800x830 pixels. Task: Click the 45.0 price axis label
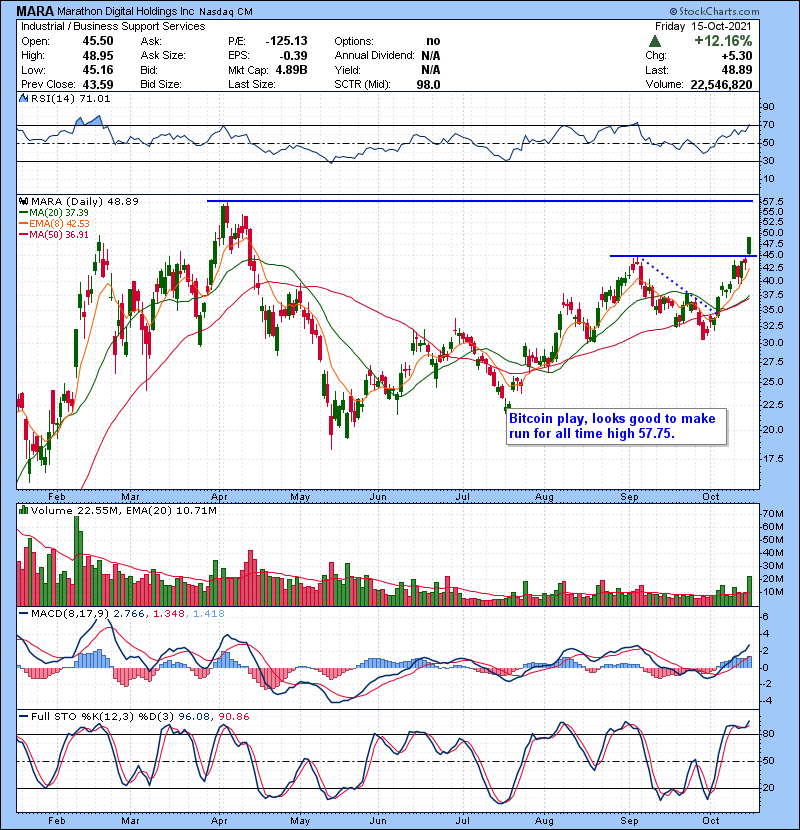point(772,255)
